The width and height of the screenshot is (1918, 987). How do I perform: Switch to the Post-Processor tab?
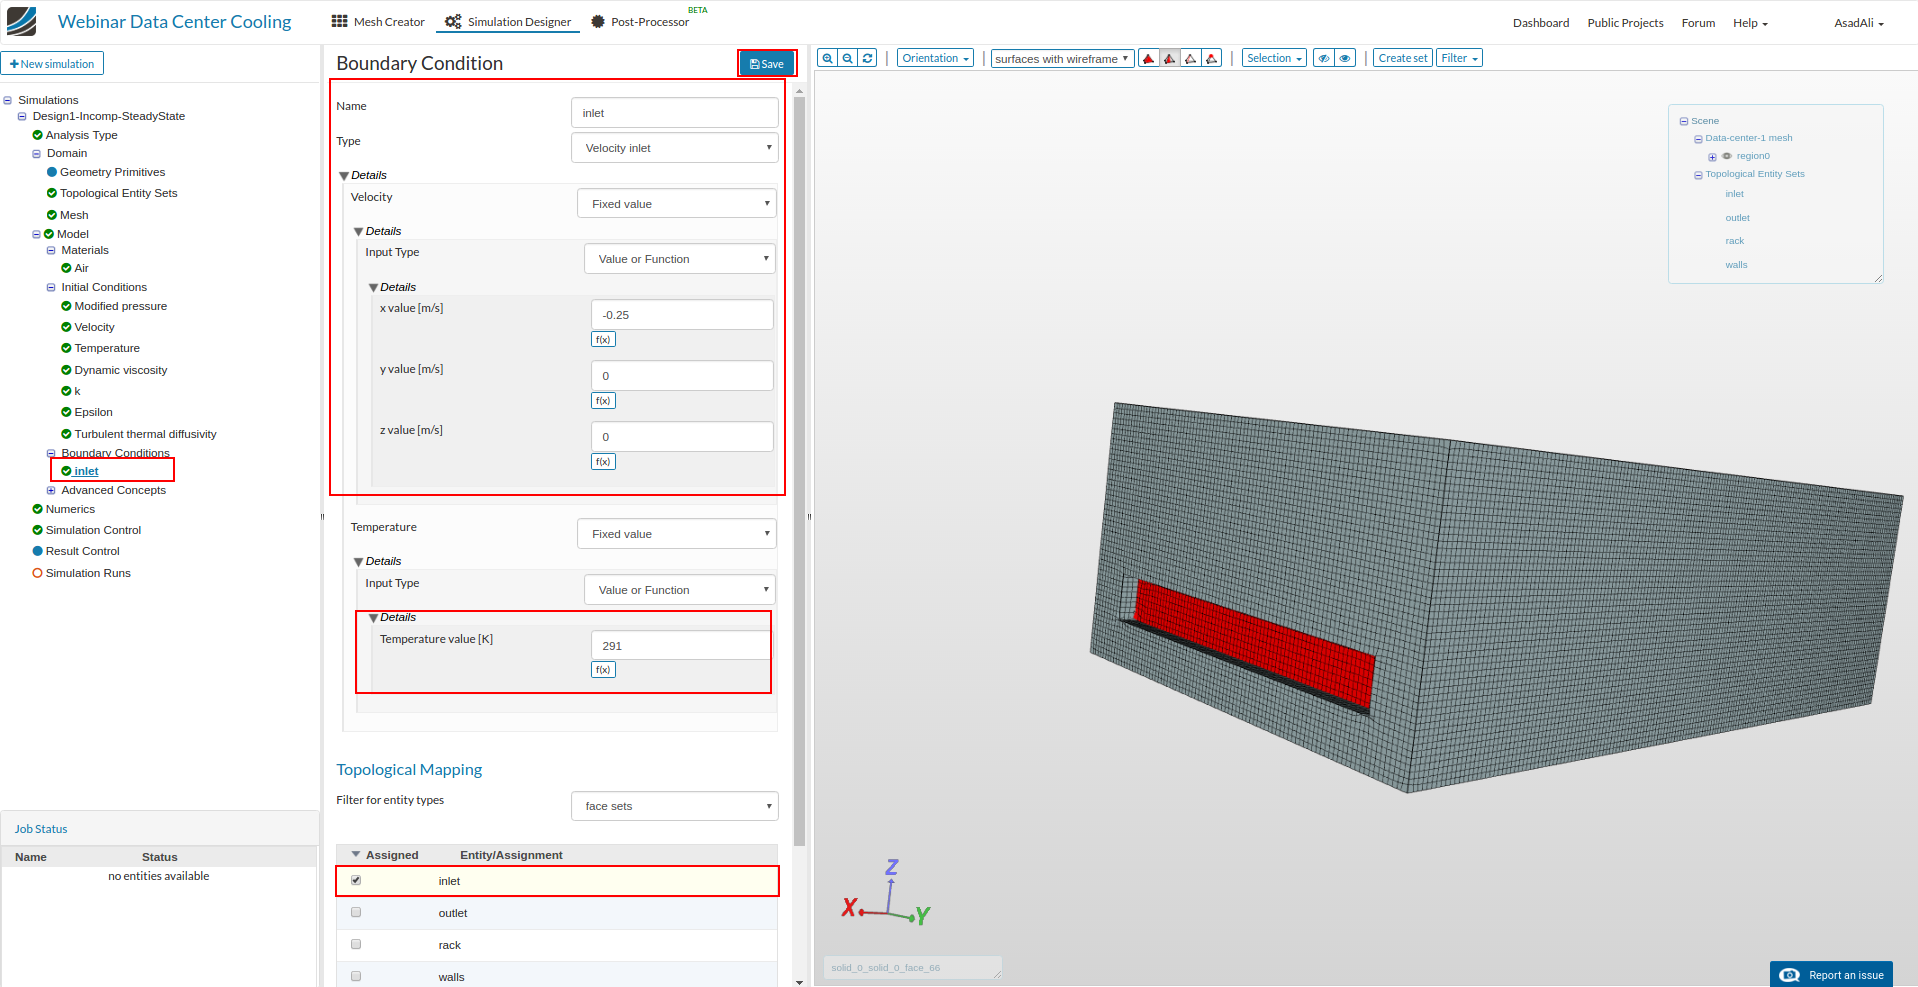tap(640, 22)
